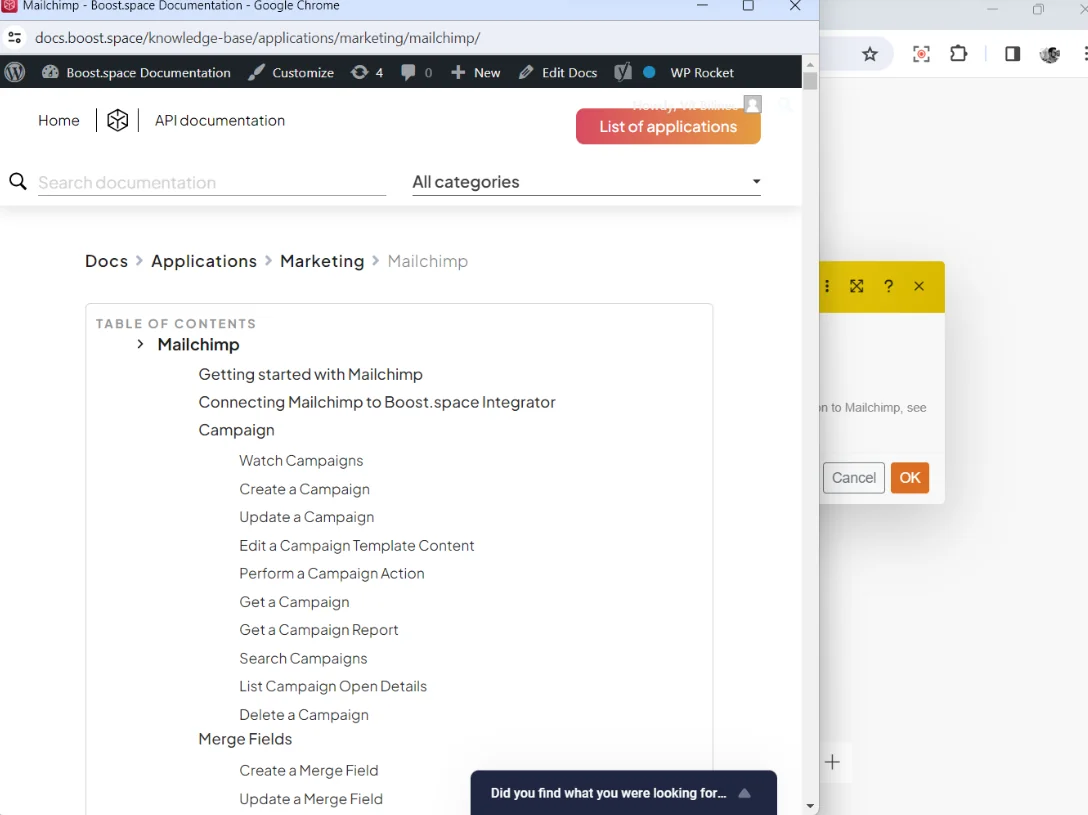Expand the All categories dropdown
1088x815 pixels.
point(586,182)
